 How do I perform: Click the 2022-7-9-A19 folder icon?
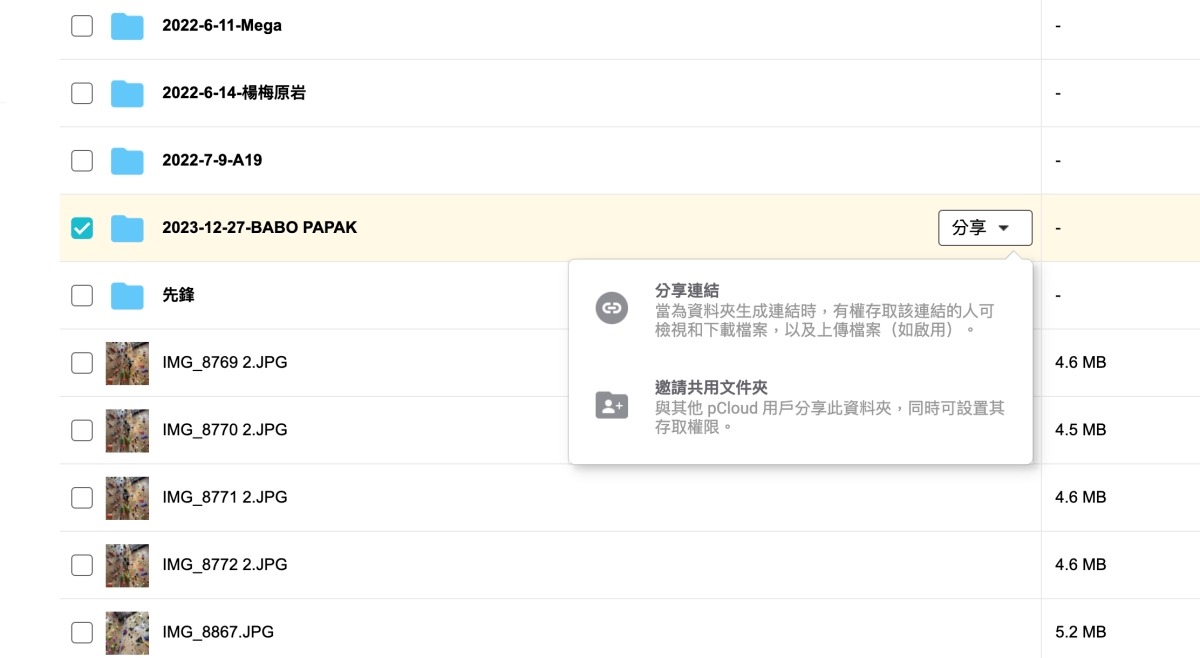point(127,160)
